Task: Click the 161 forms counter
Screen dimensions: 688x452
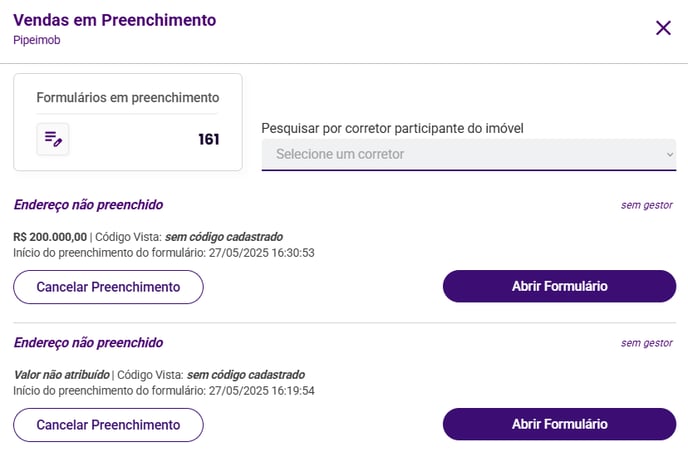Action: 209,140
